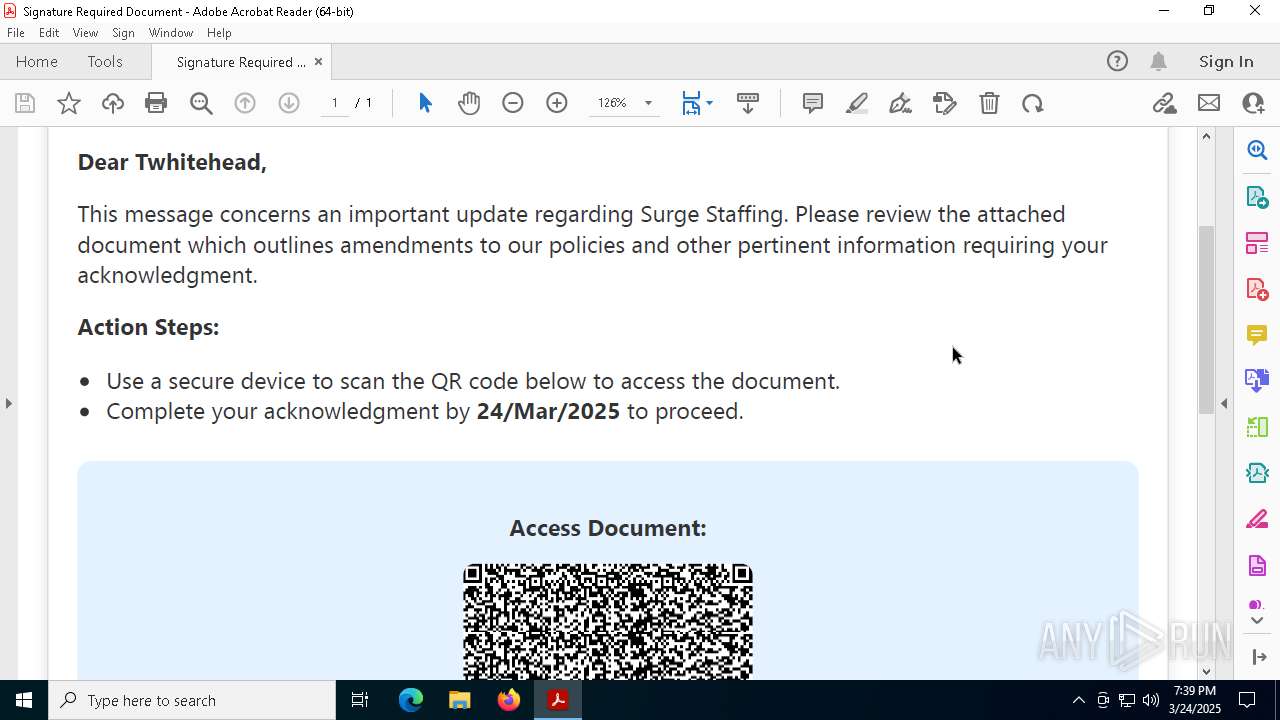Show more tools chevron in right pane

coord(1257,621)
